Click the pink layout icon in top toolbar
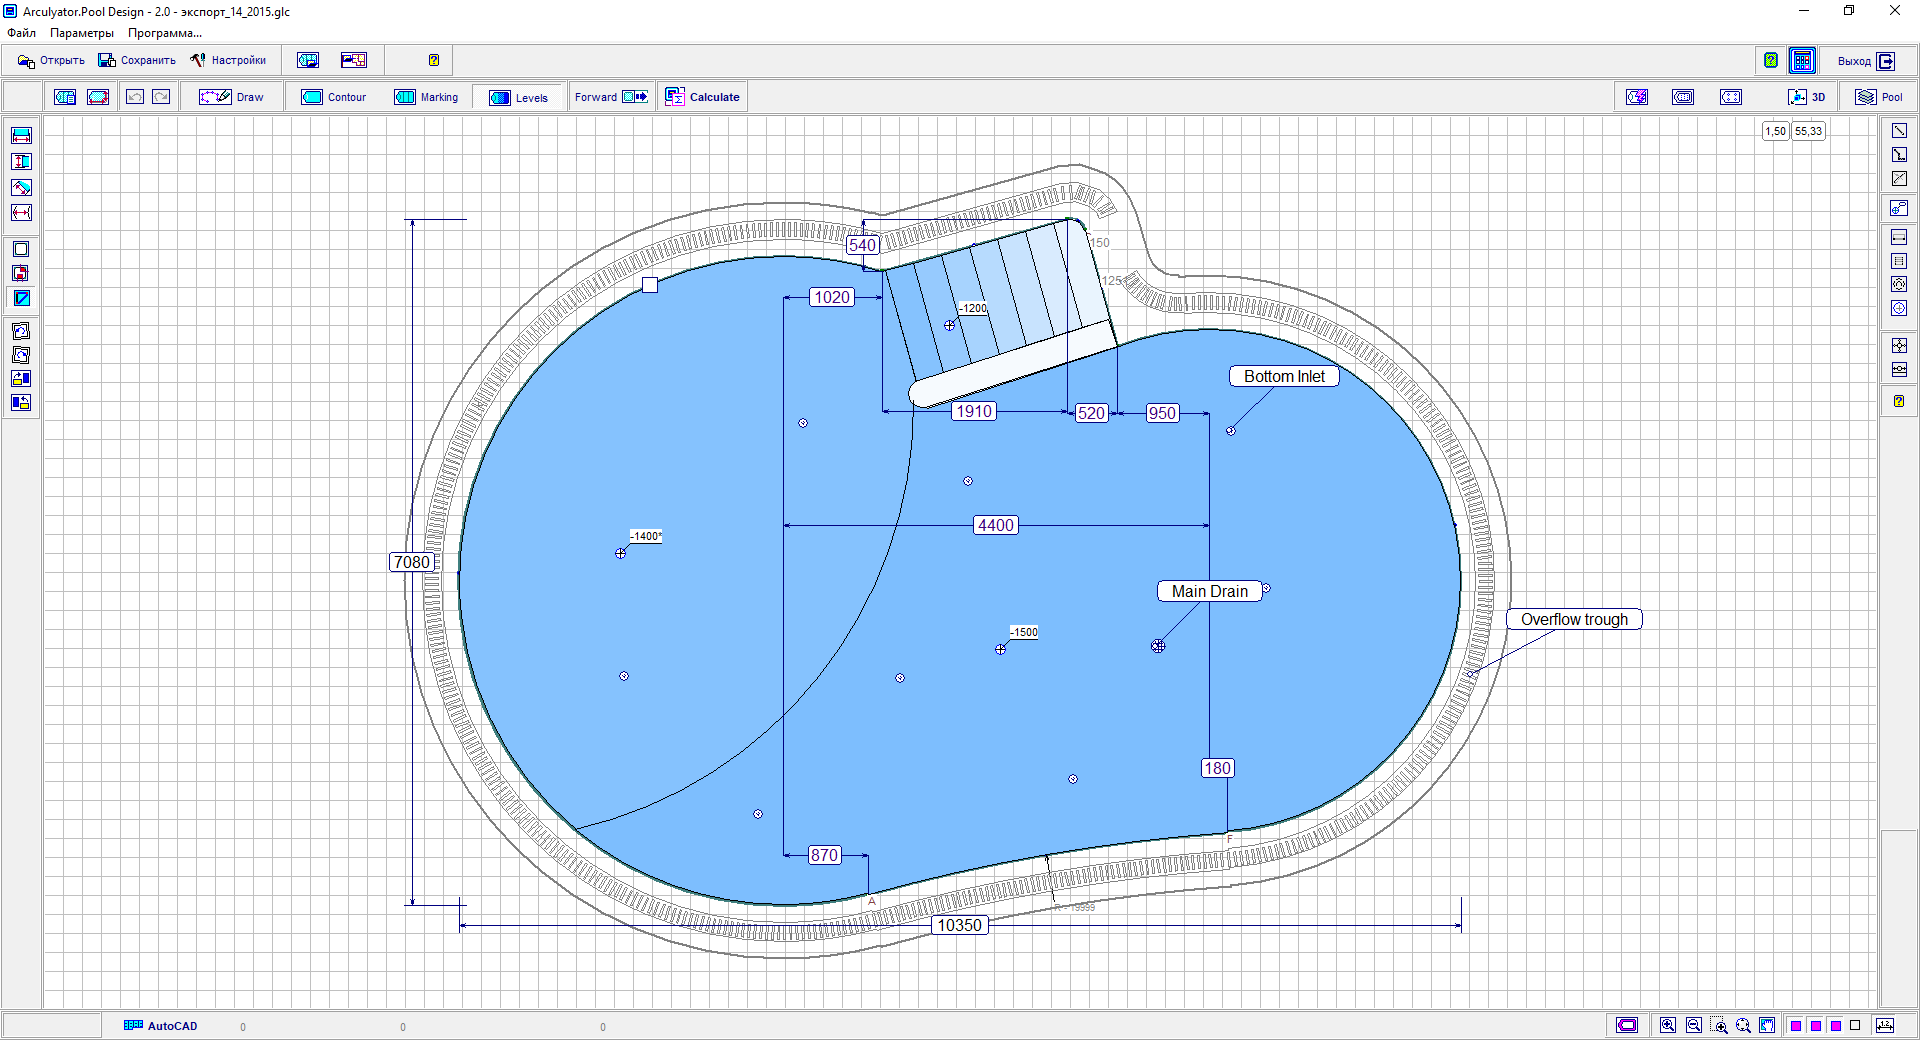 tap(354, 61)
